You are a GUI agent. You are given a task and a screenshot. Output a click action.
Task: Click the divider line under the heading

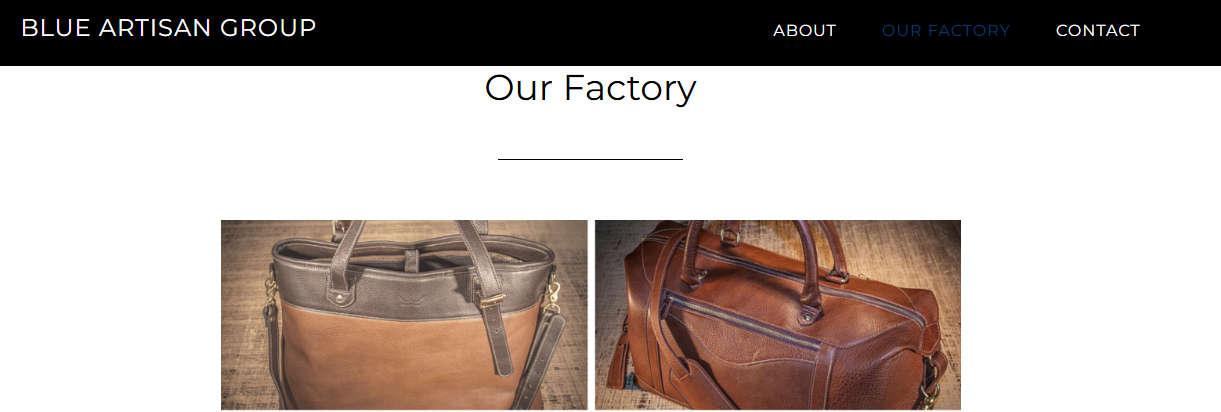[590, 159]
